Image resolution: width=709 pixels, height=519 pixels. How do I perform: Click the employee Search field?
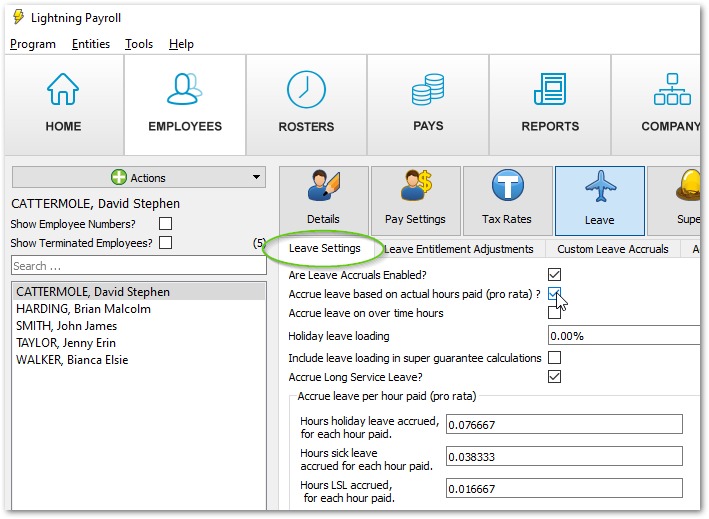click(139, 266)
